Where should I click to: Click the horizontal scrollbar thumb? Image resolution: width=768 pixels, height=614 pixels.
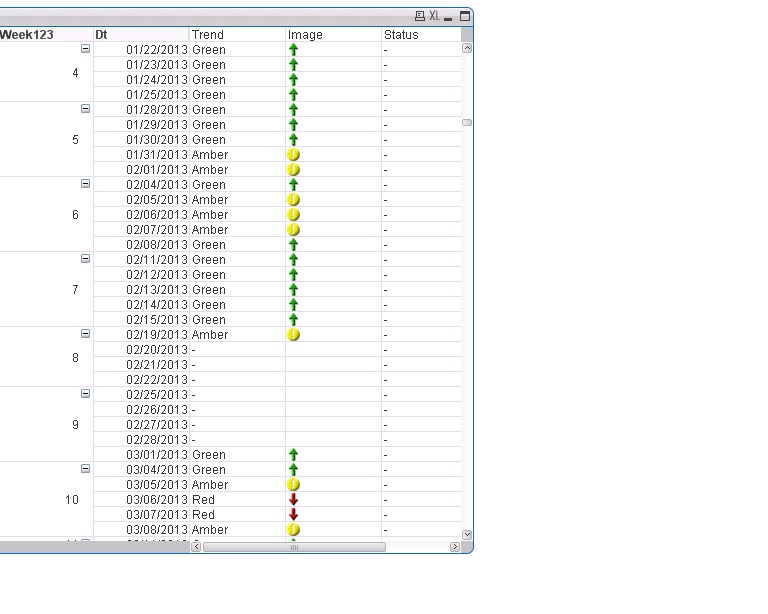294,547
